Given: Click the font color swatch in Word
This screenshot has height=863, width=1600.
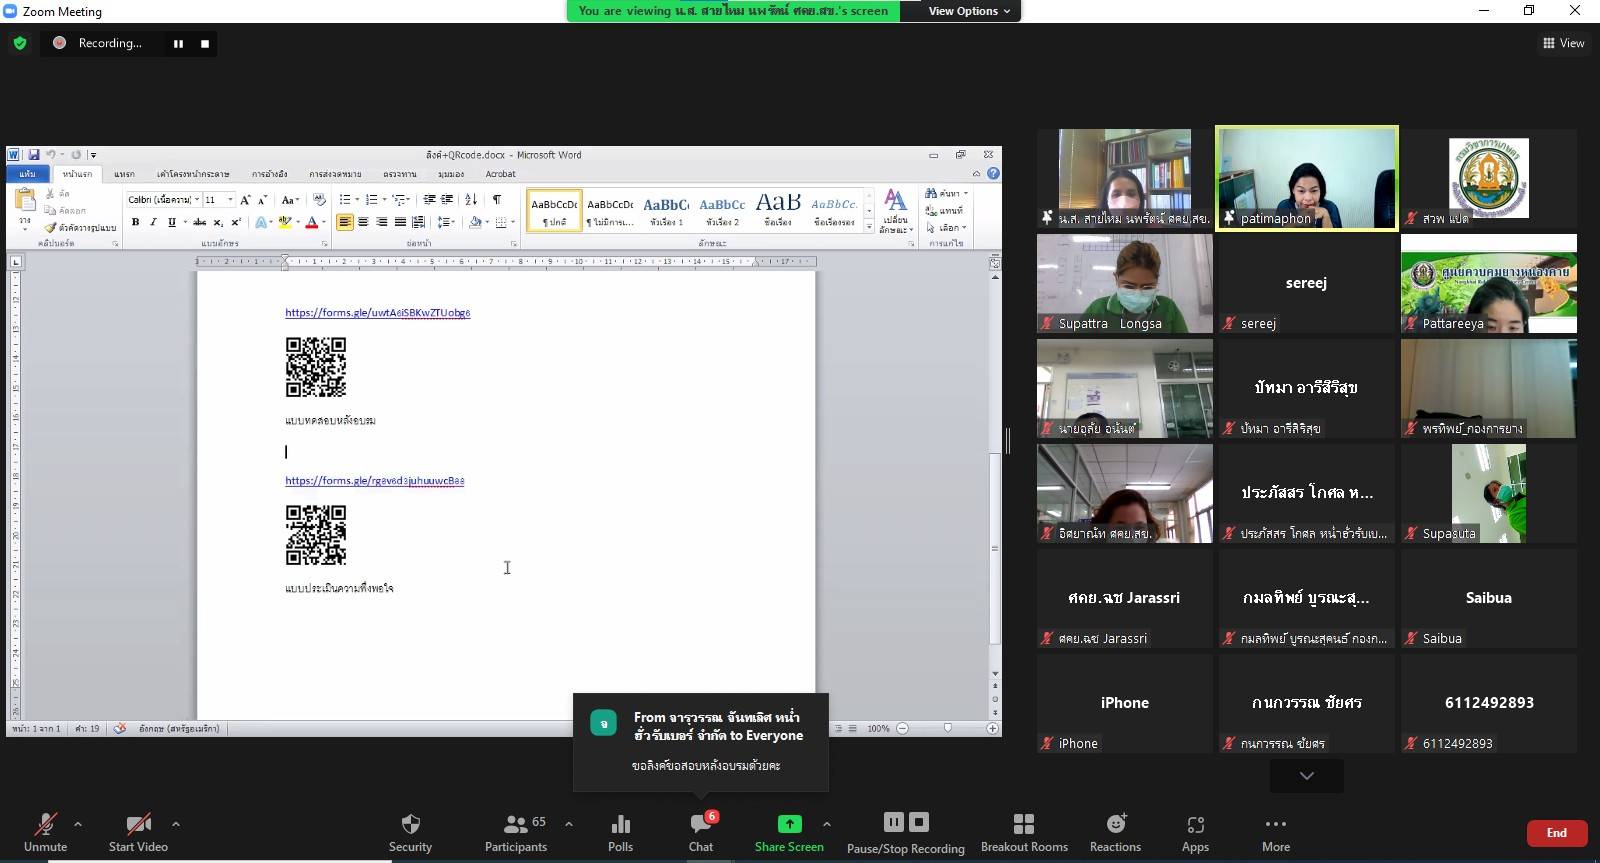Looking at the screenshot, I should pyautogui.click(x=312, y=222).
